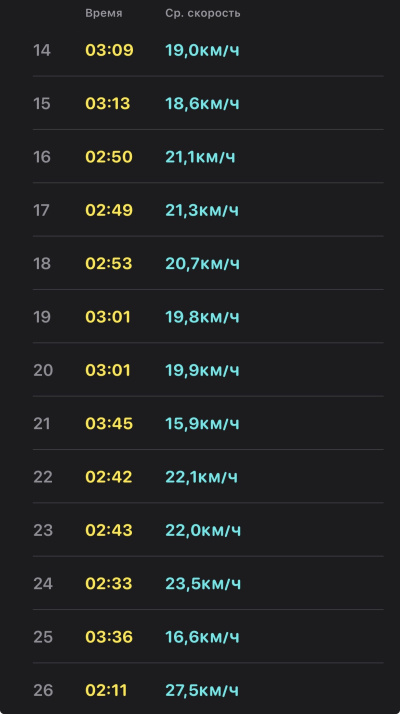The width and height of the screenshot is (400, 714).
Task: Select the 02:33 time in split 24
Action: (x=108, y=583)
